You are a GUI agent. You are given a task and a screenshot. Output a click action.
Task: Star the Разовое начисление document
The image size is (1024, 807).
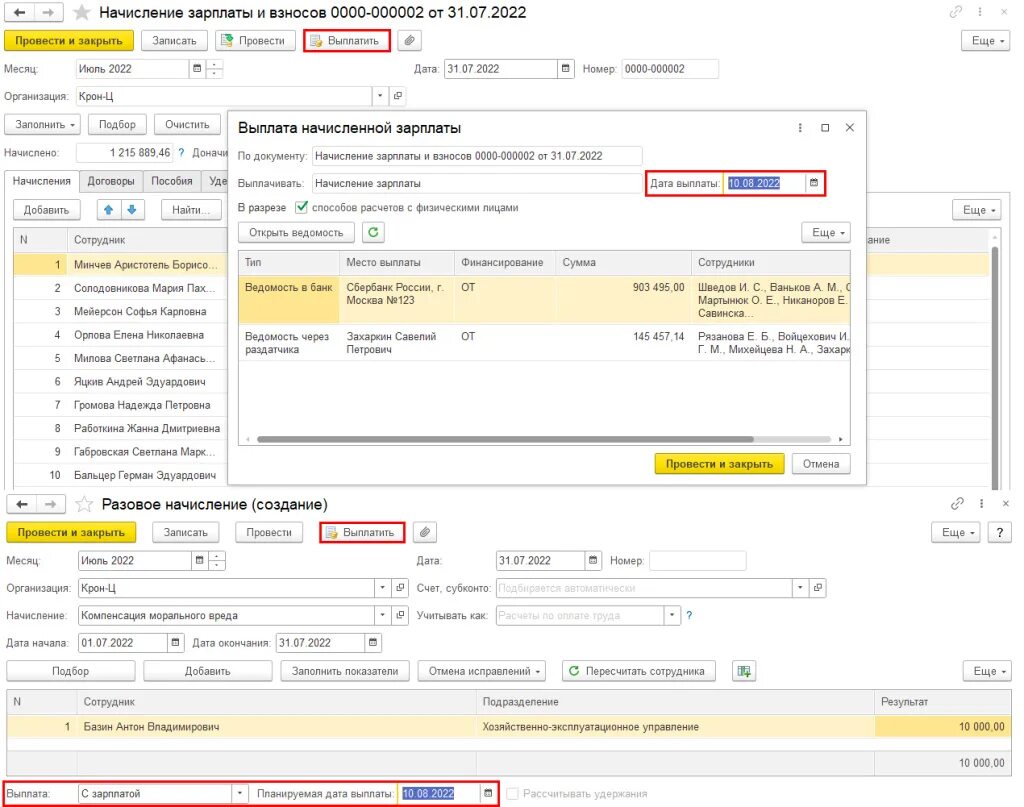[84, 504]
